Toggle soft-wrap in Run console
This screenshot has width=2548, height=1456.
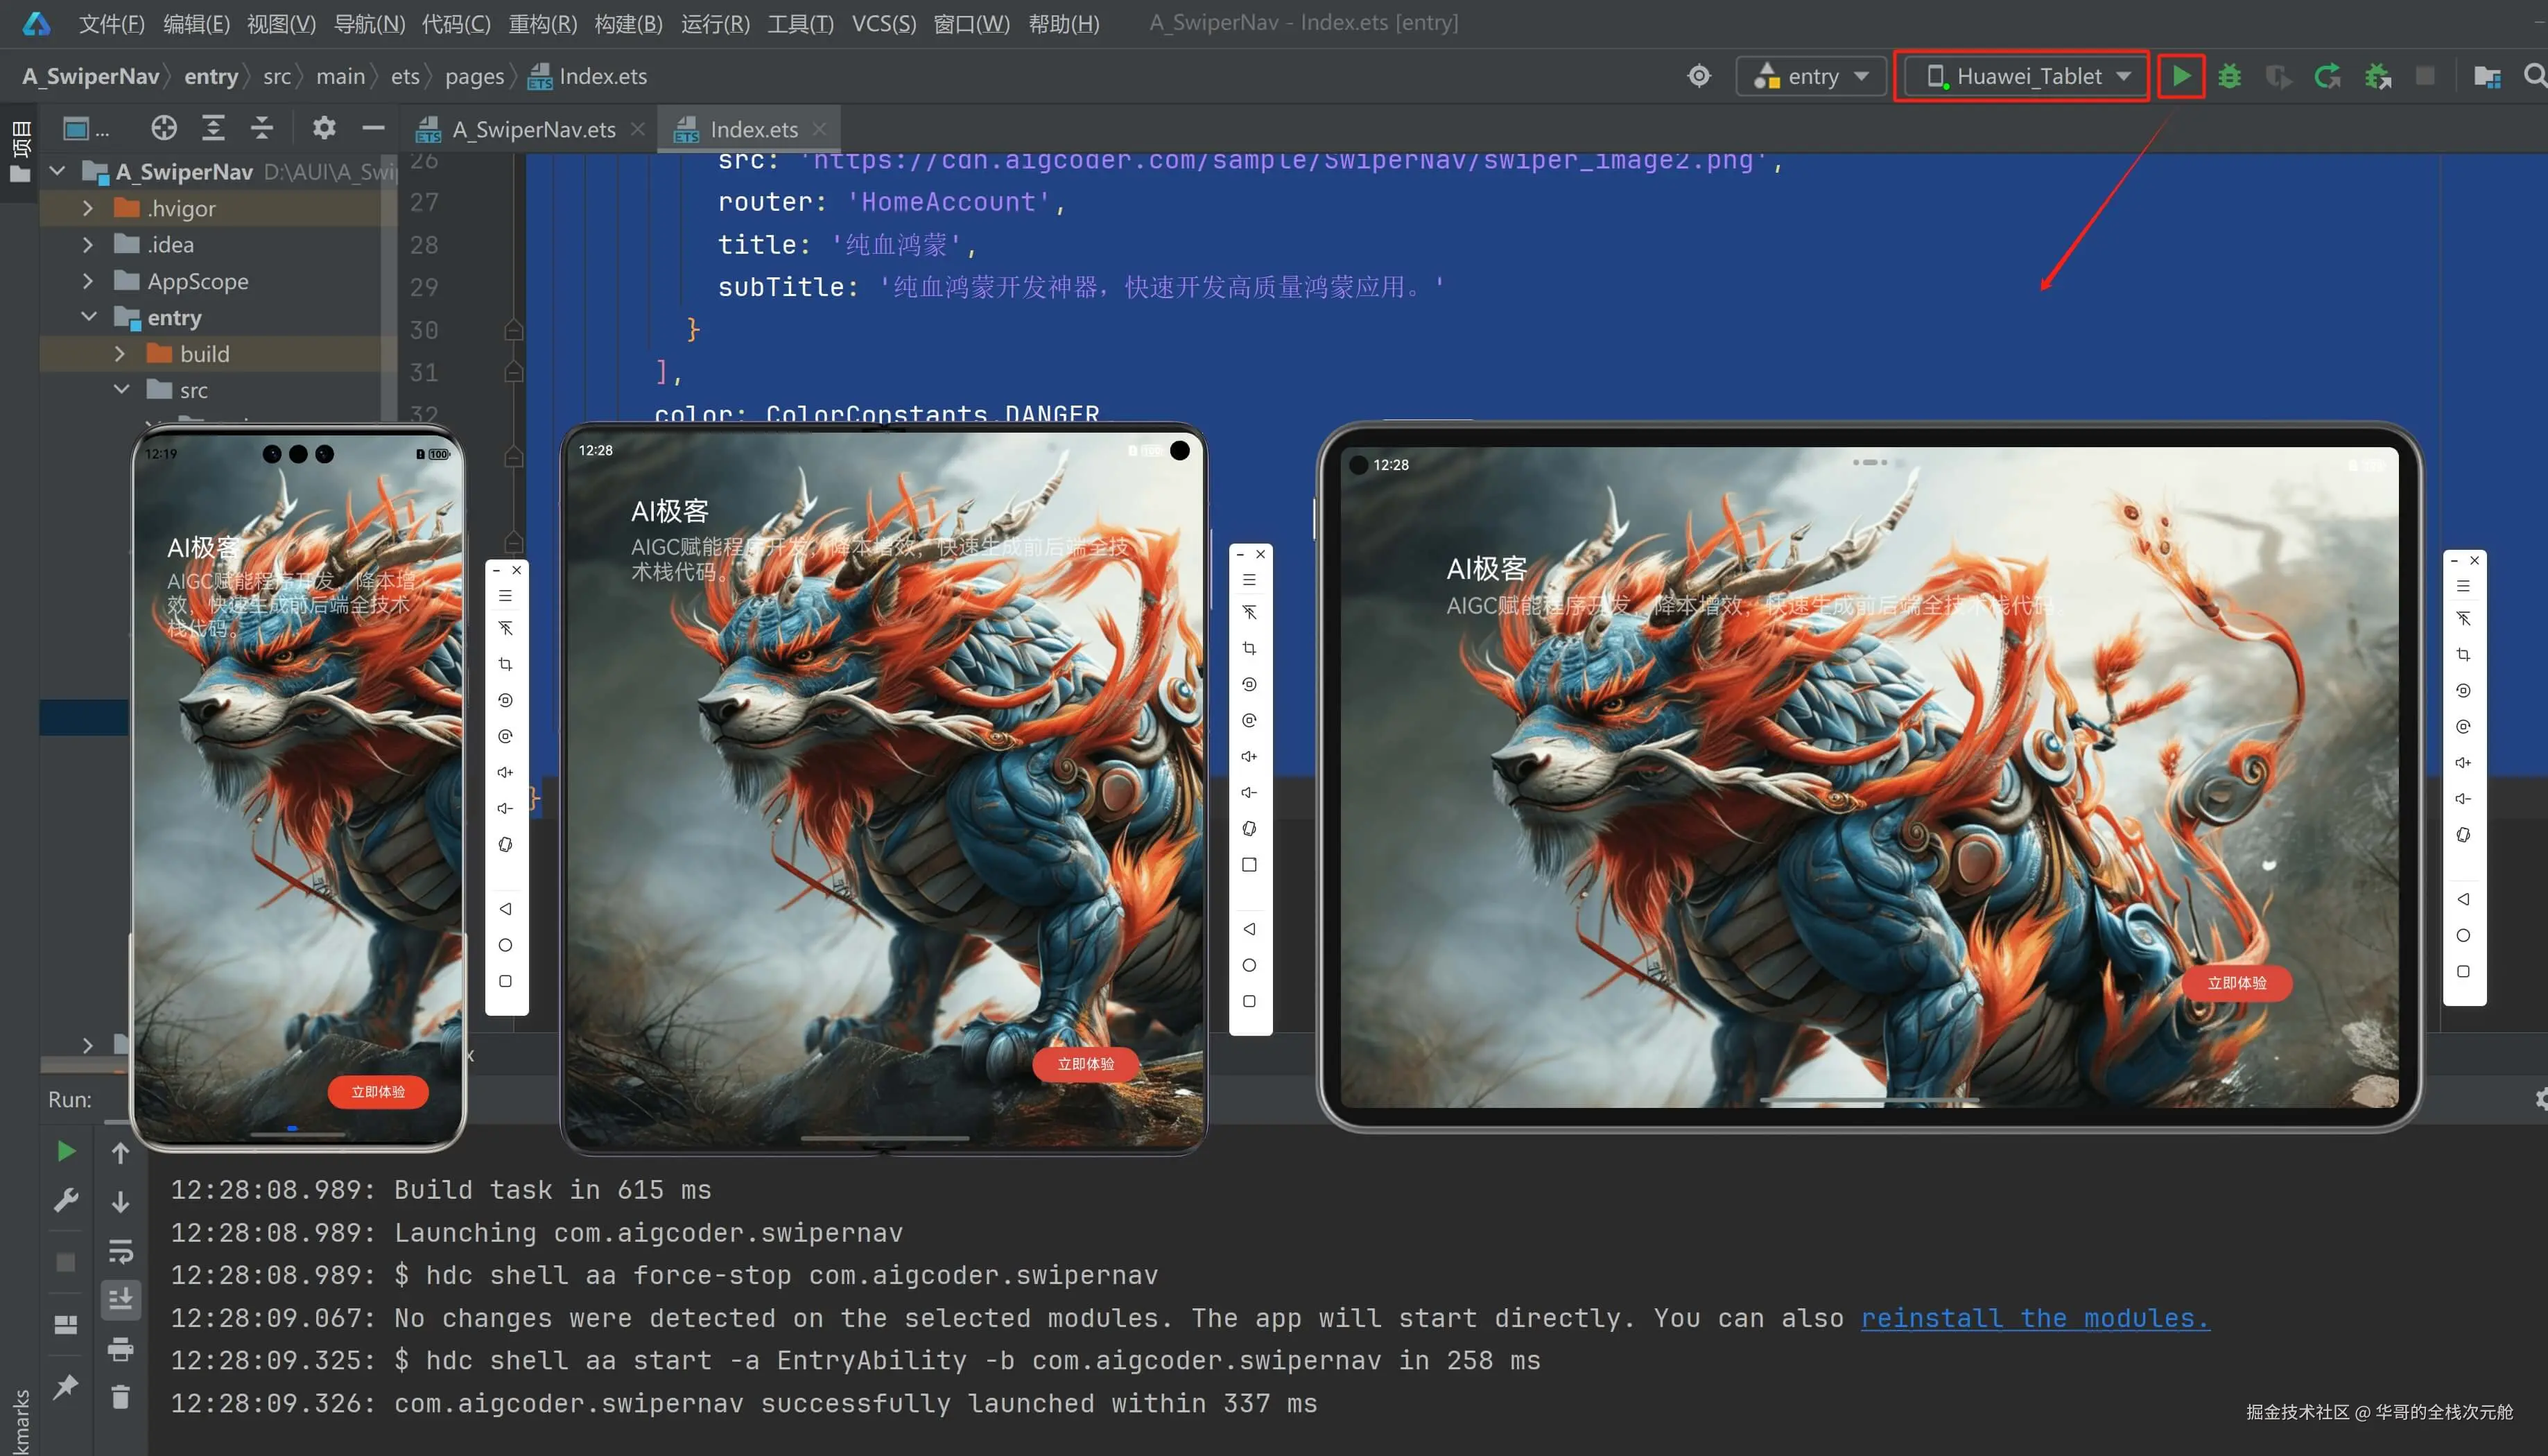click(x=120, y=1250)
